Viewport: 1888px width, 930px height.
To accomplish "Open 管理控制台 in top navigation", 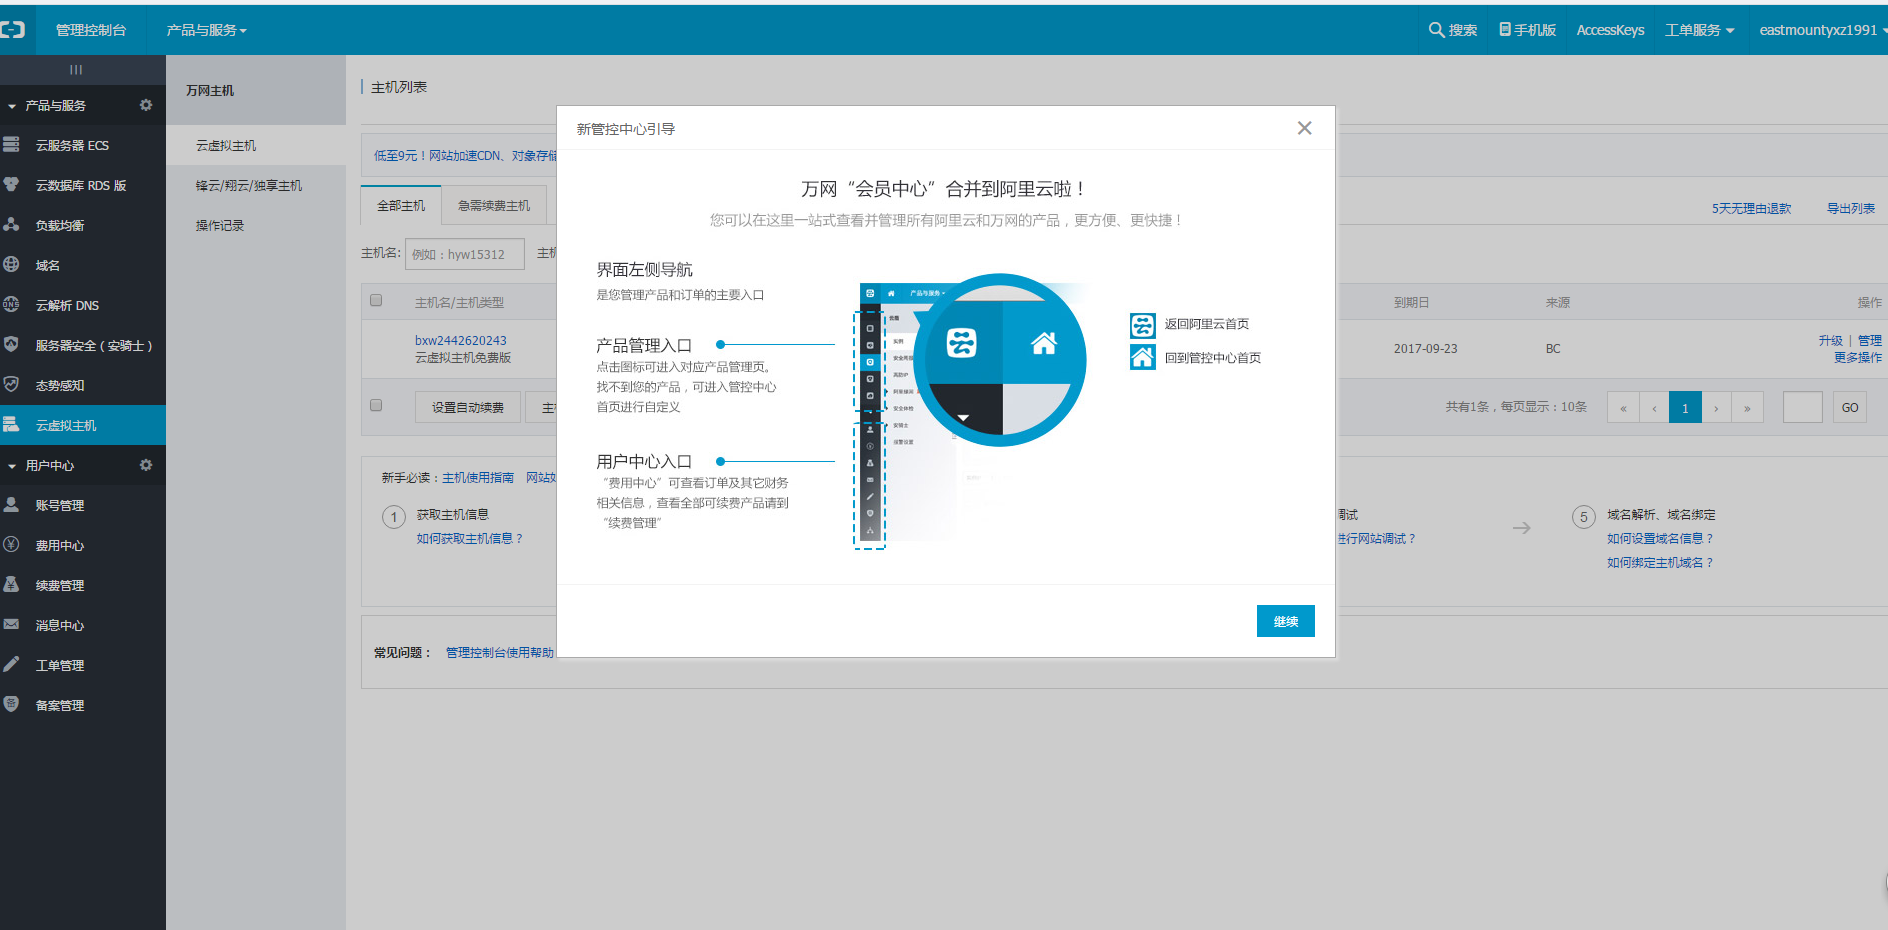I will [x=91, y=30].
